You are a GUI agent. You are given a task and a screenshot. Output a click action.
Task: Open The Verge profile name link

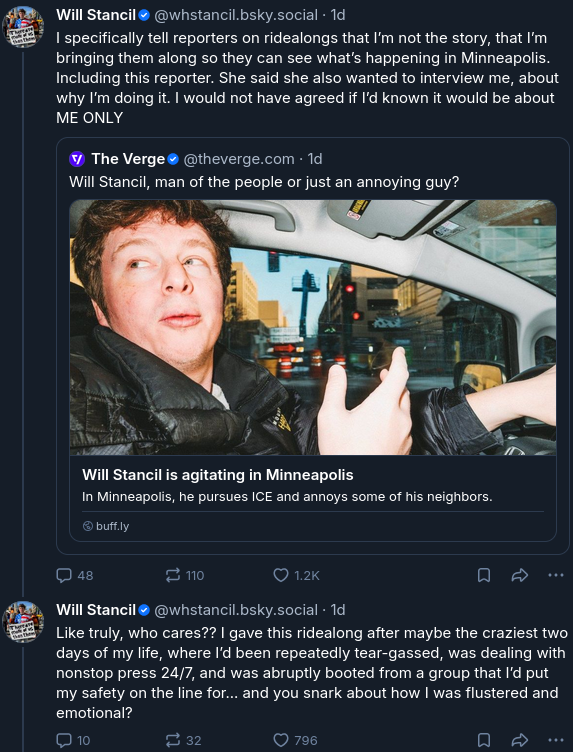point(128,159)
